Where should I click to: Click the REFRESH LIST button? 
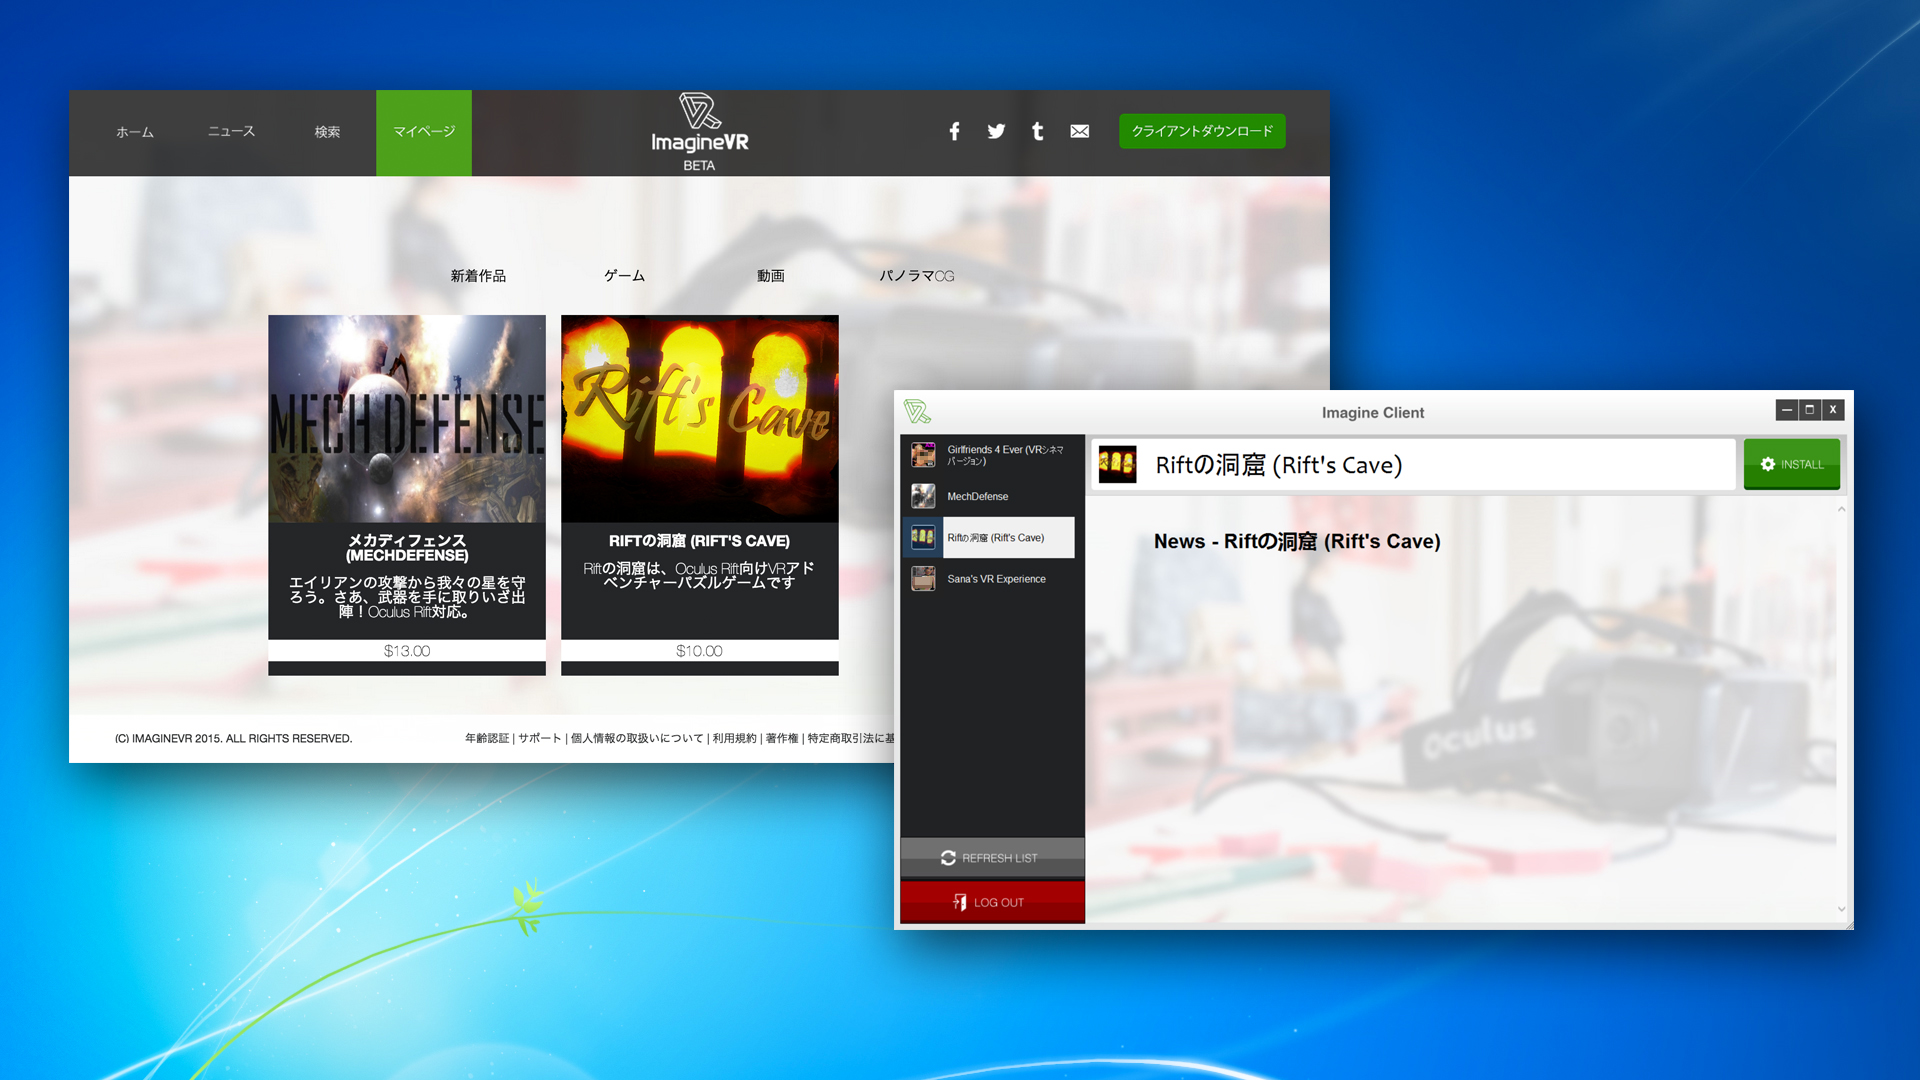(992, 858)
